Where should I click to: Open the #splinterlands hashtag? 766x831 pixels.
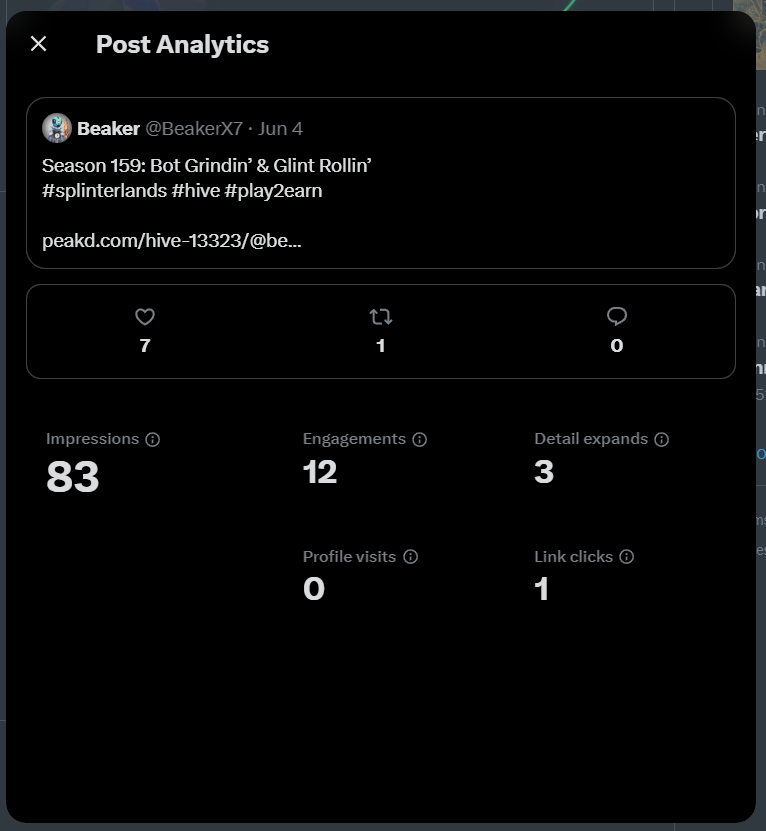point(104,191)
